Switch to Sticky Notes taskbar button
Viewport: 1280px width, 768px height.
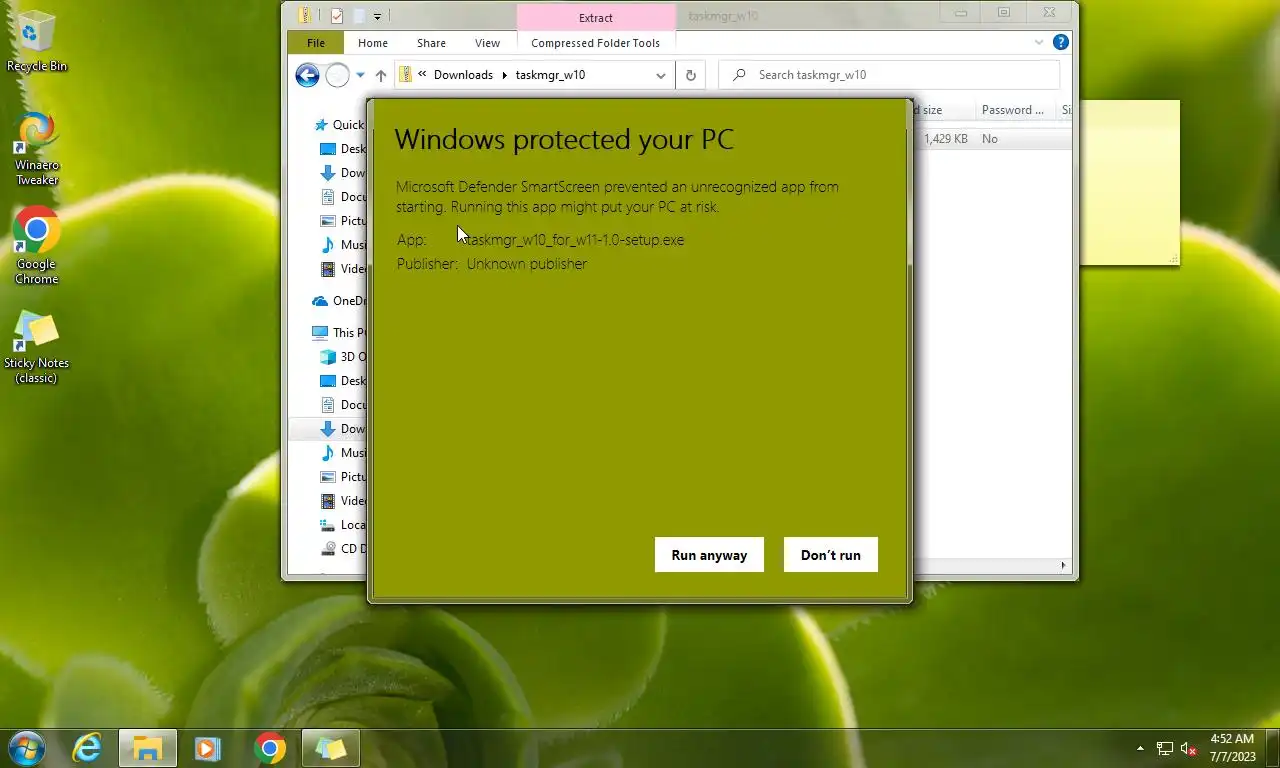(330, 748)
